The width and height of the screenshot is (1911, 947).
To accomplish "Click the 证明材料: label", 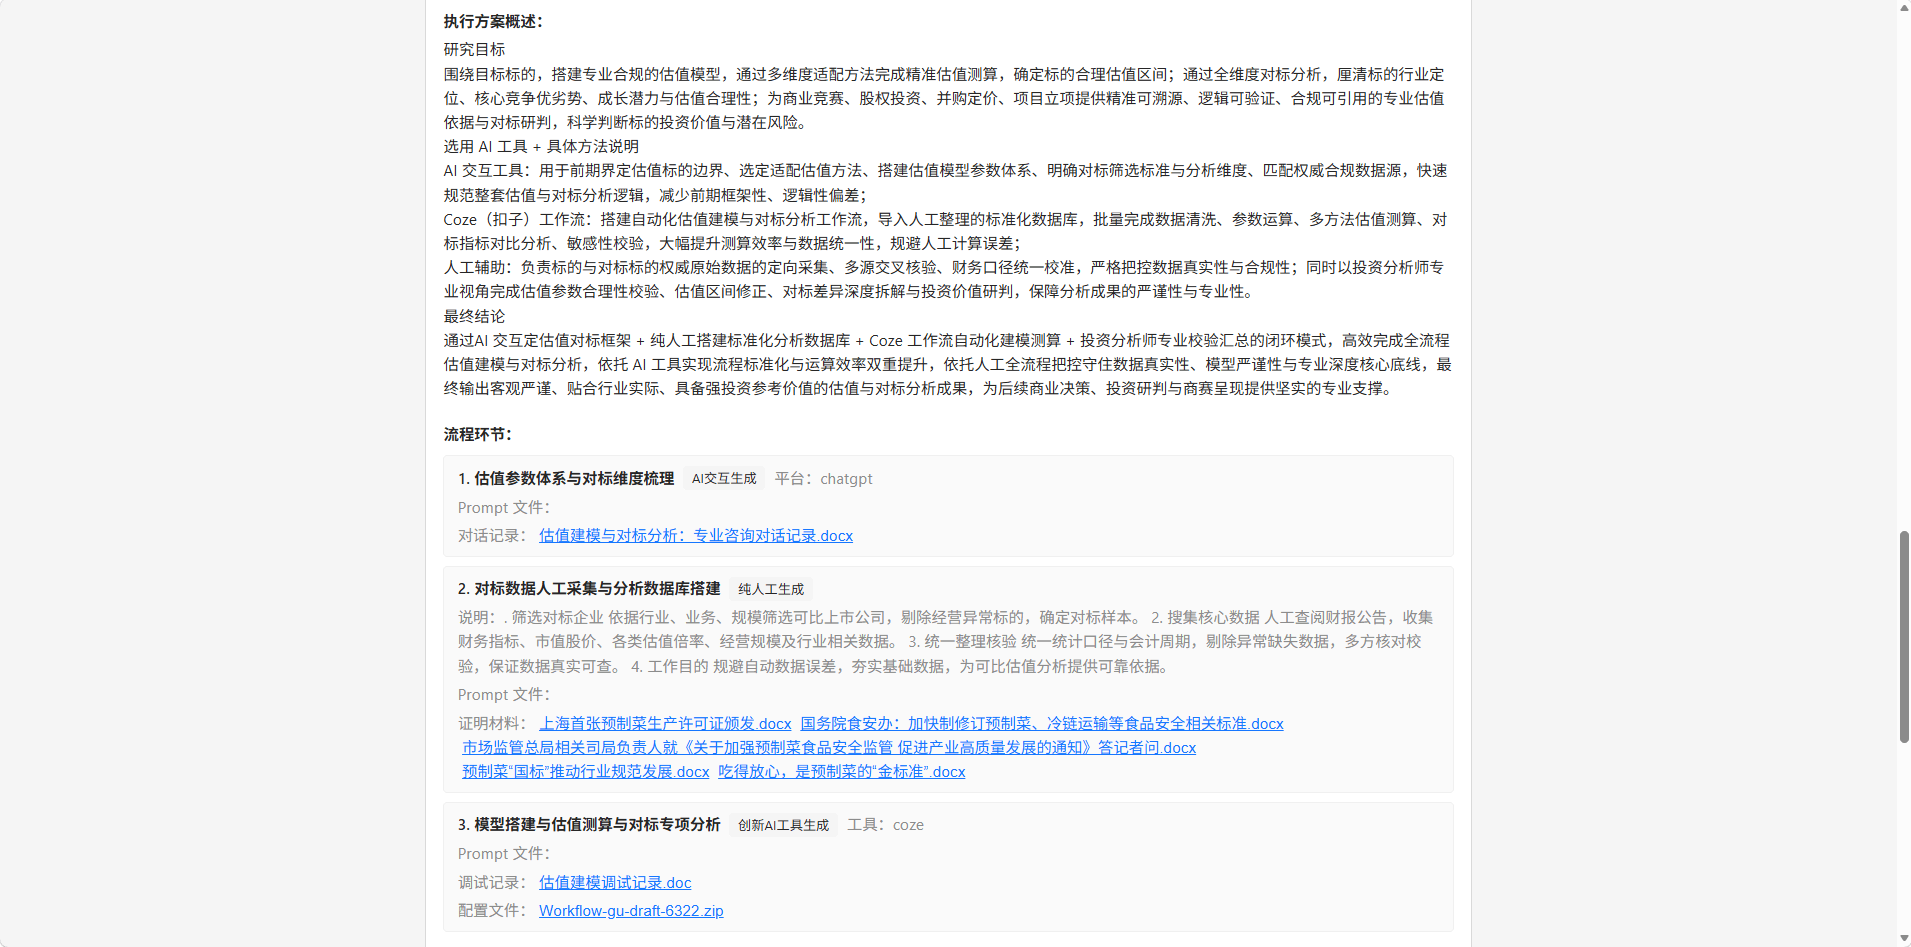I will (493, 724).
